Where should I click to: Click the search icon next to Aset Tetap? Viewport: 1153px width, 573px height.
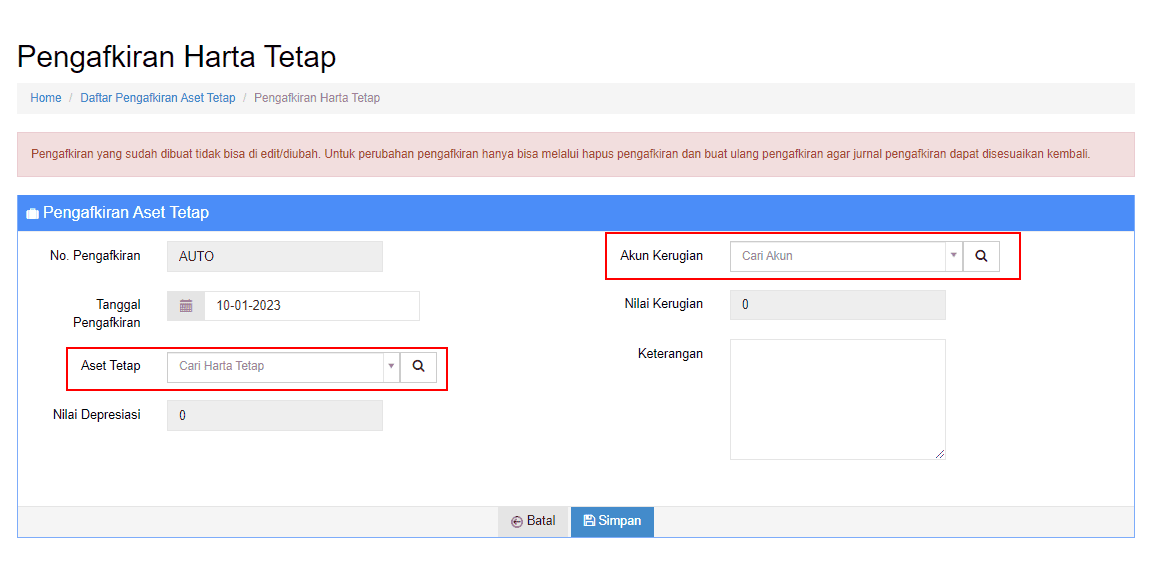418,366
